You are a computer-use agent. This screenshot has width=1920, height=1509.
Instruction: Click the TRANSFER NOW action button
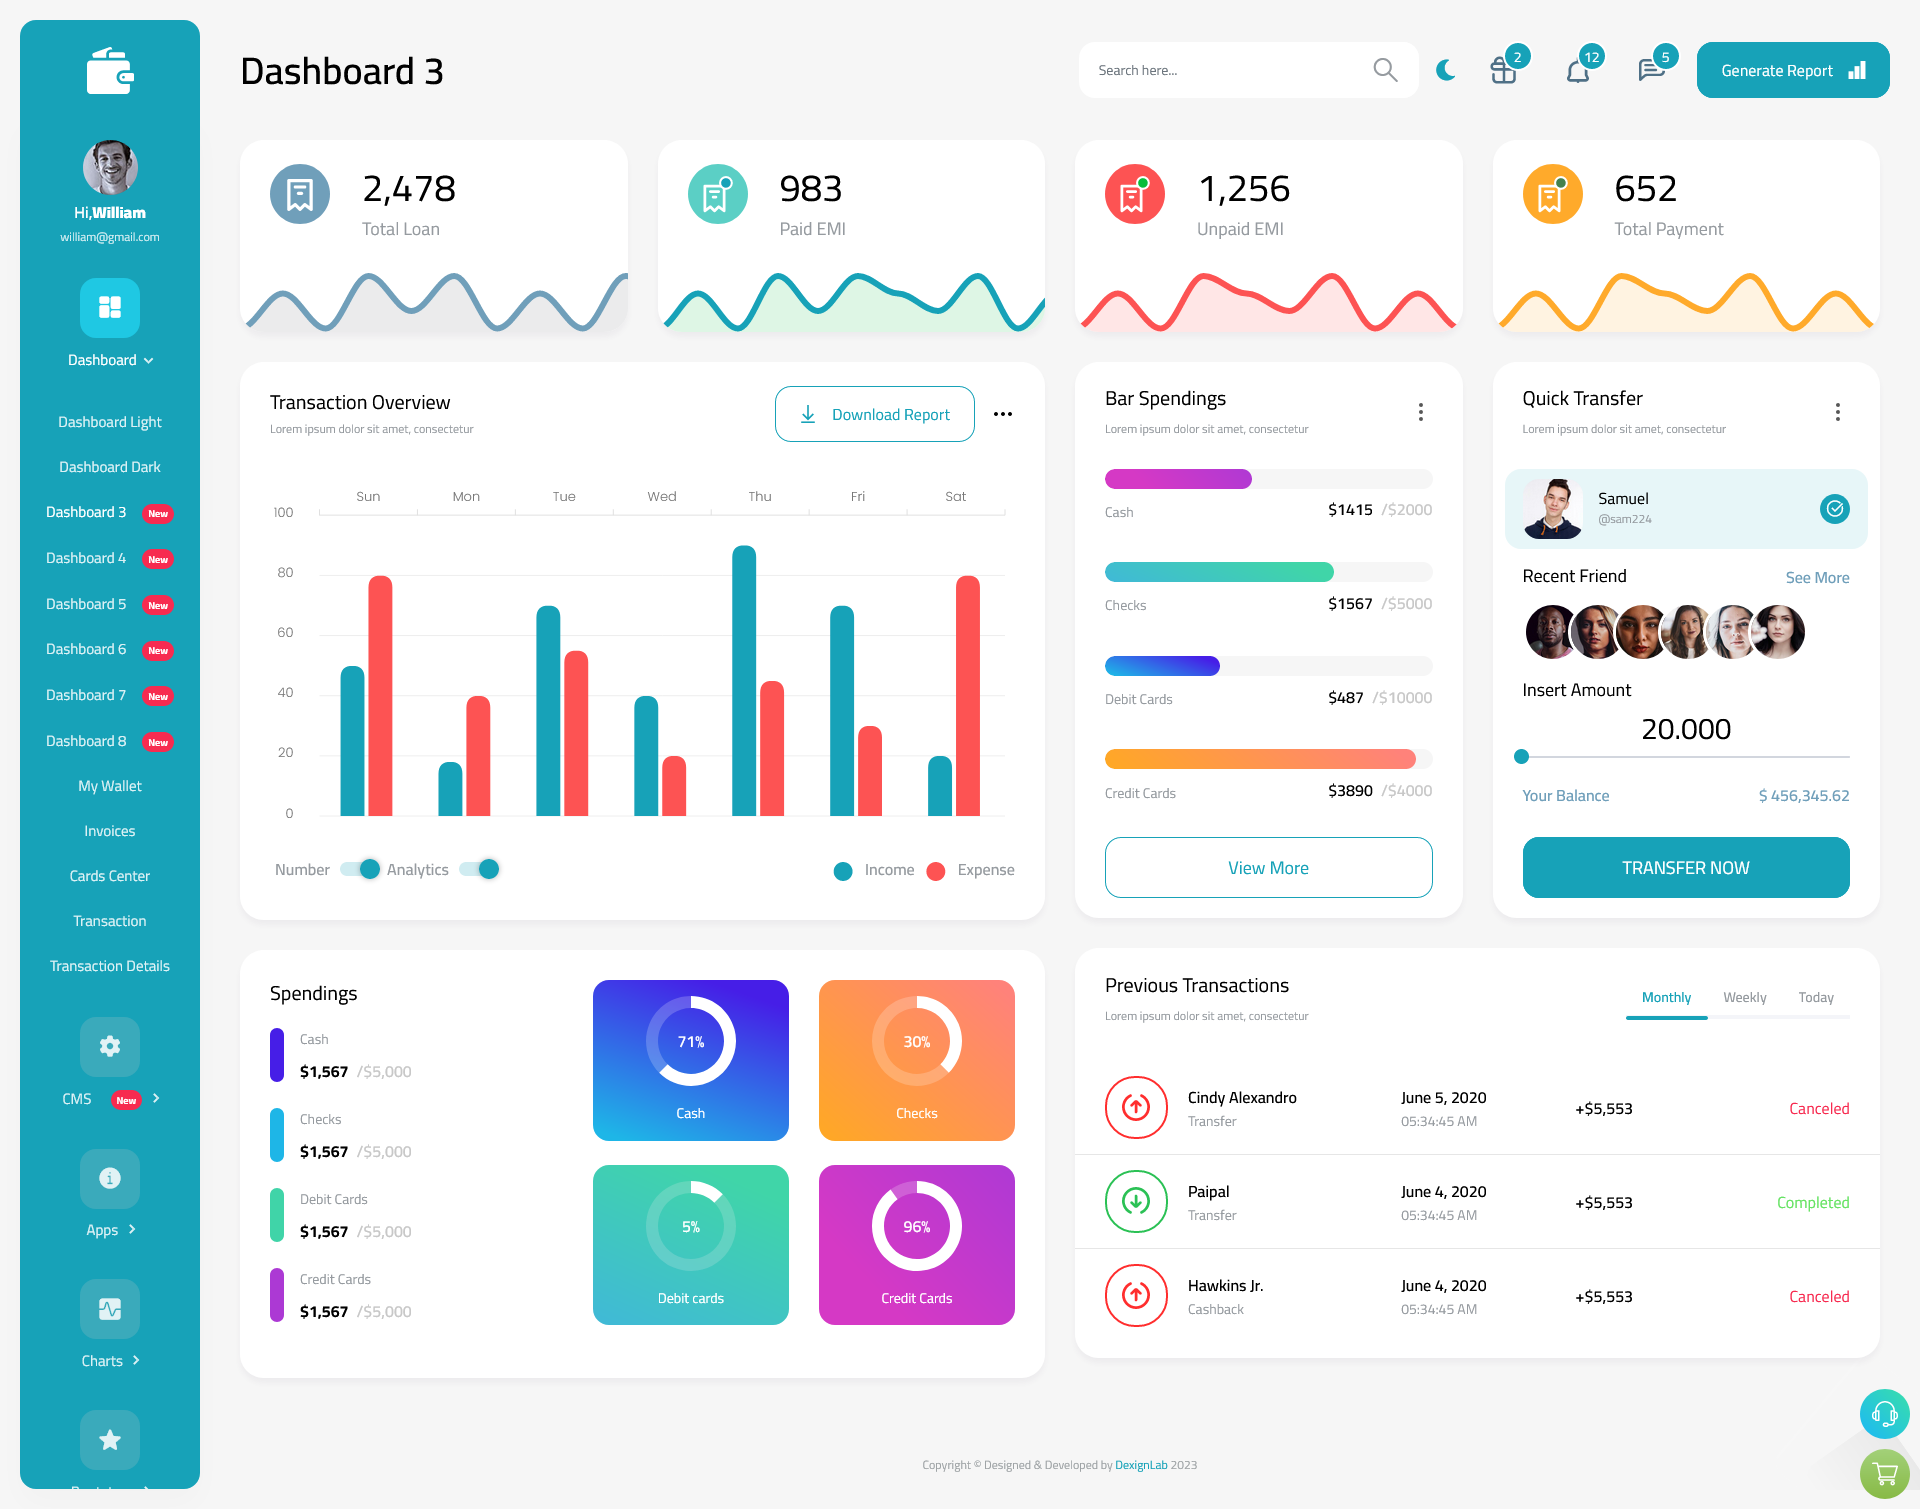[1686, 867]
